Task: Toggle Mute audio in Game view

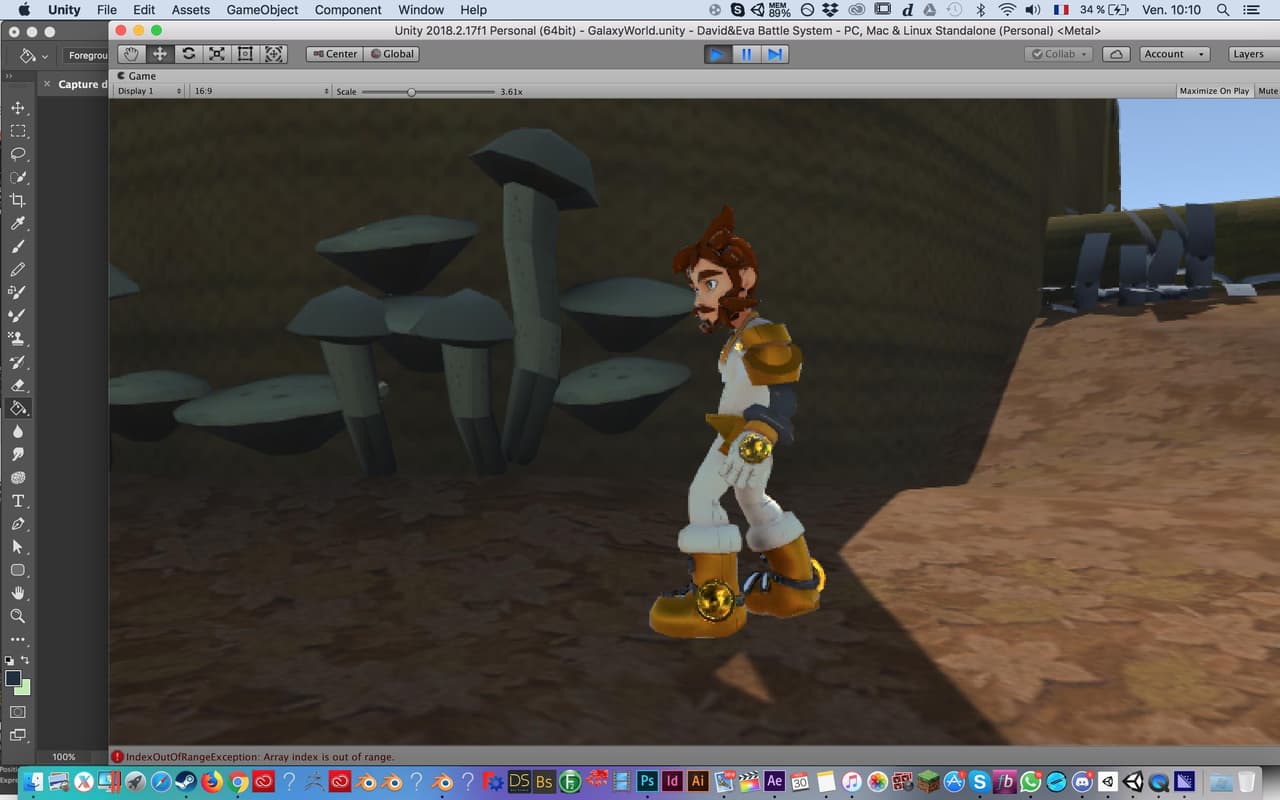Action: 1267,91
